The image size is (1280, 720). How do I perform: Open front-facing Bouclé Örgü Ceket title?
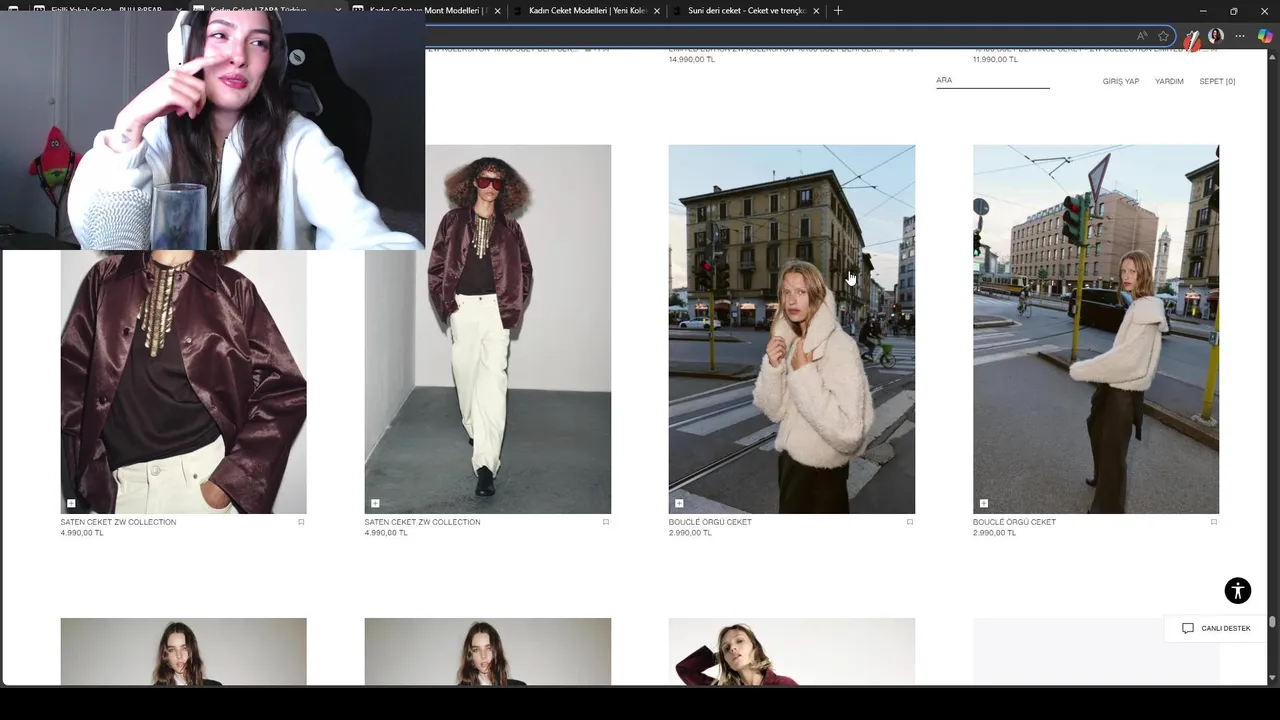(x=710, y=522)
